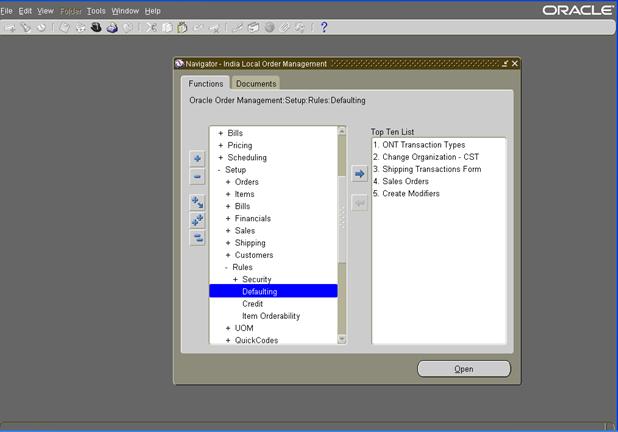
Task: Select the Credit tree item
Action: pyautogui.click(x=253, y=304)
